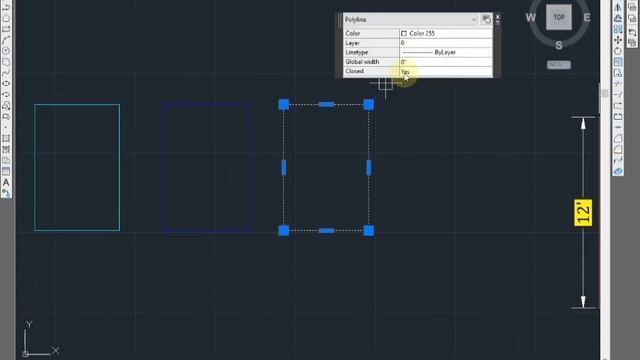Screen dimensions: 640x360
Task: Click the 12' dimension text
Action: point(583,212)
